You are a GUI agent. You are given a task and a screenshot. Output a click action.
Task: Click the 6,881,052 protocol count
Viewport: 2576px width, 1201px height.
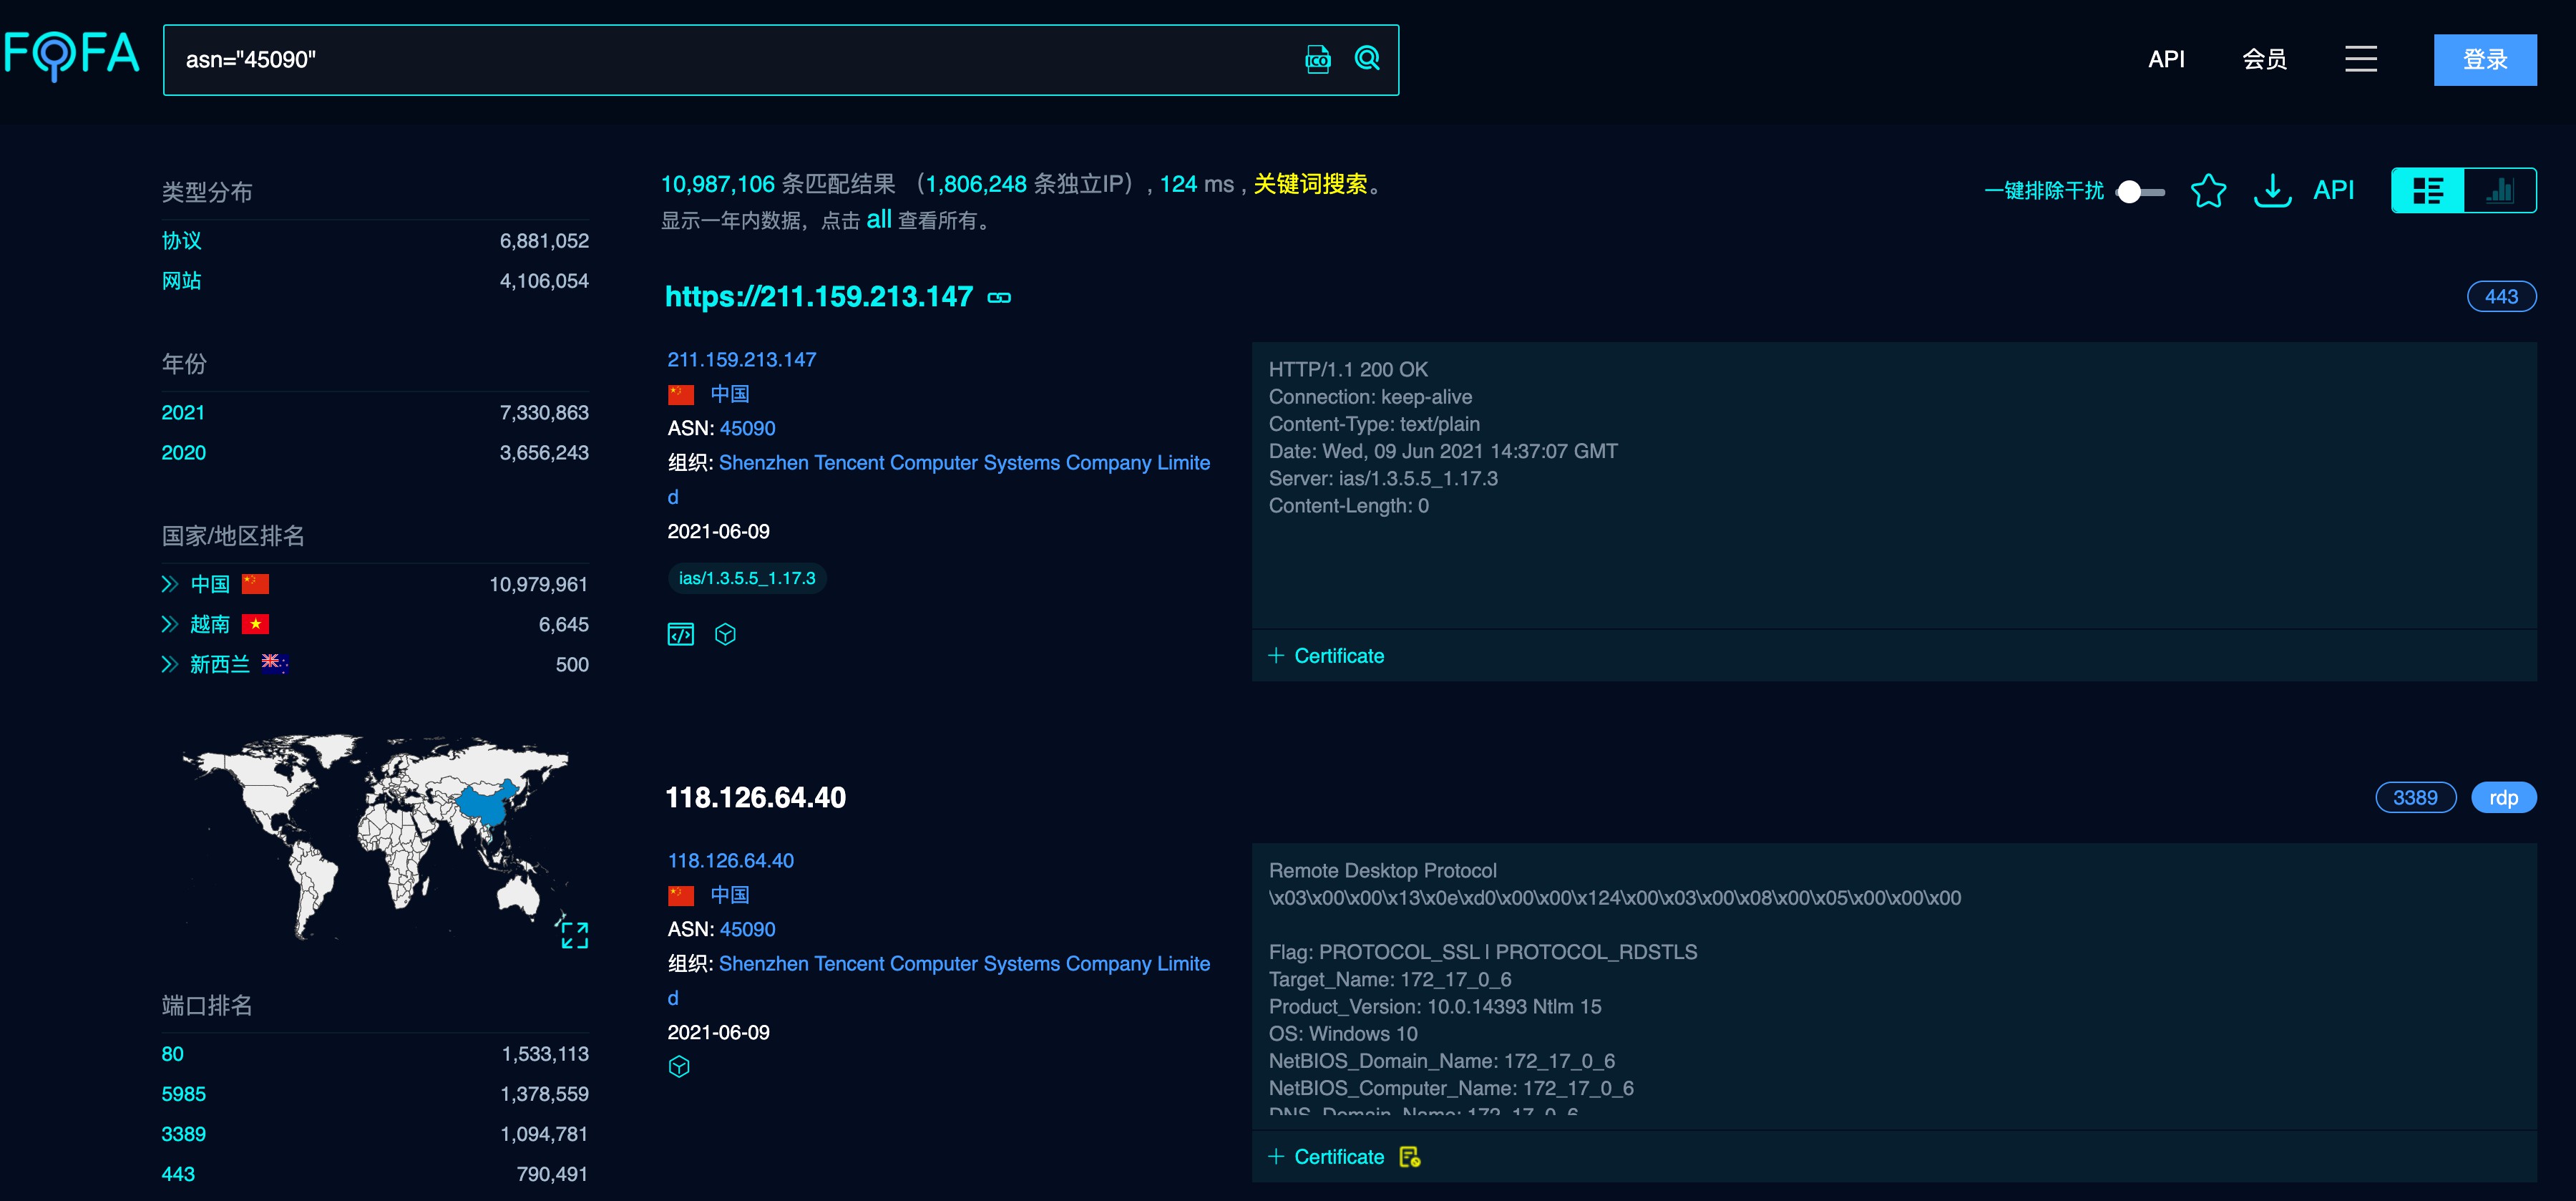pos(544,241)
